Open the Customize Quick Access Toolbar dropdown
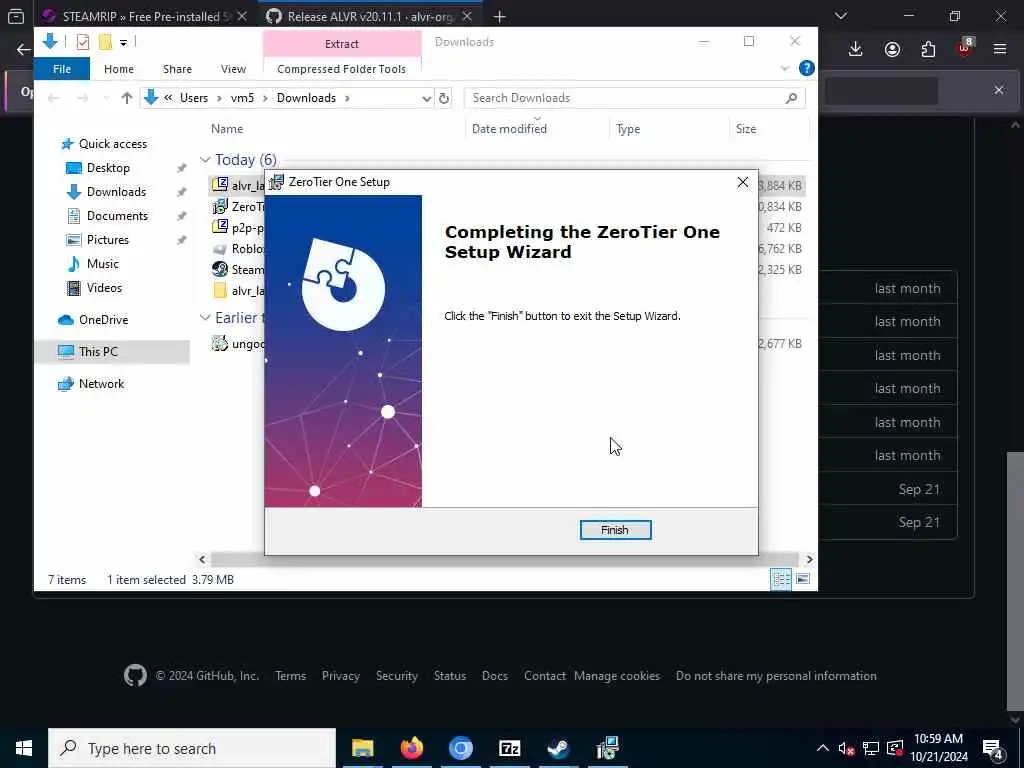This screenshot has height=768, width=1024. 123,42
